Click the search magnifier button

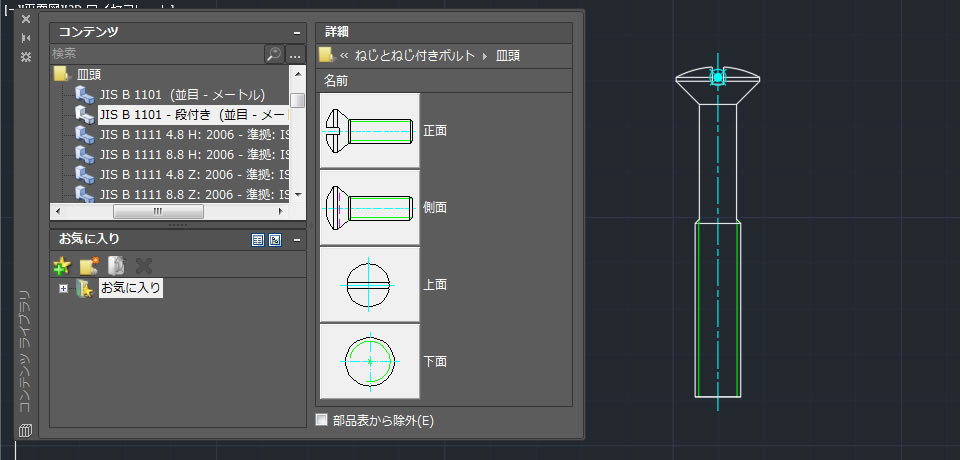pyautogui.click(x=274, y=54)
